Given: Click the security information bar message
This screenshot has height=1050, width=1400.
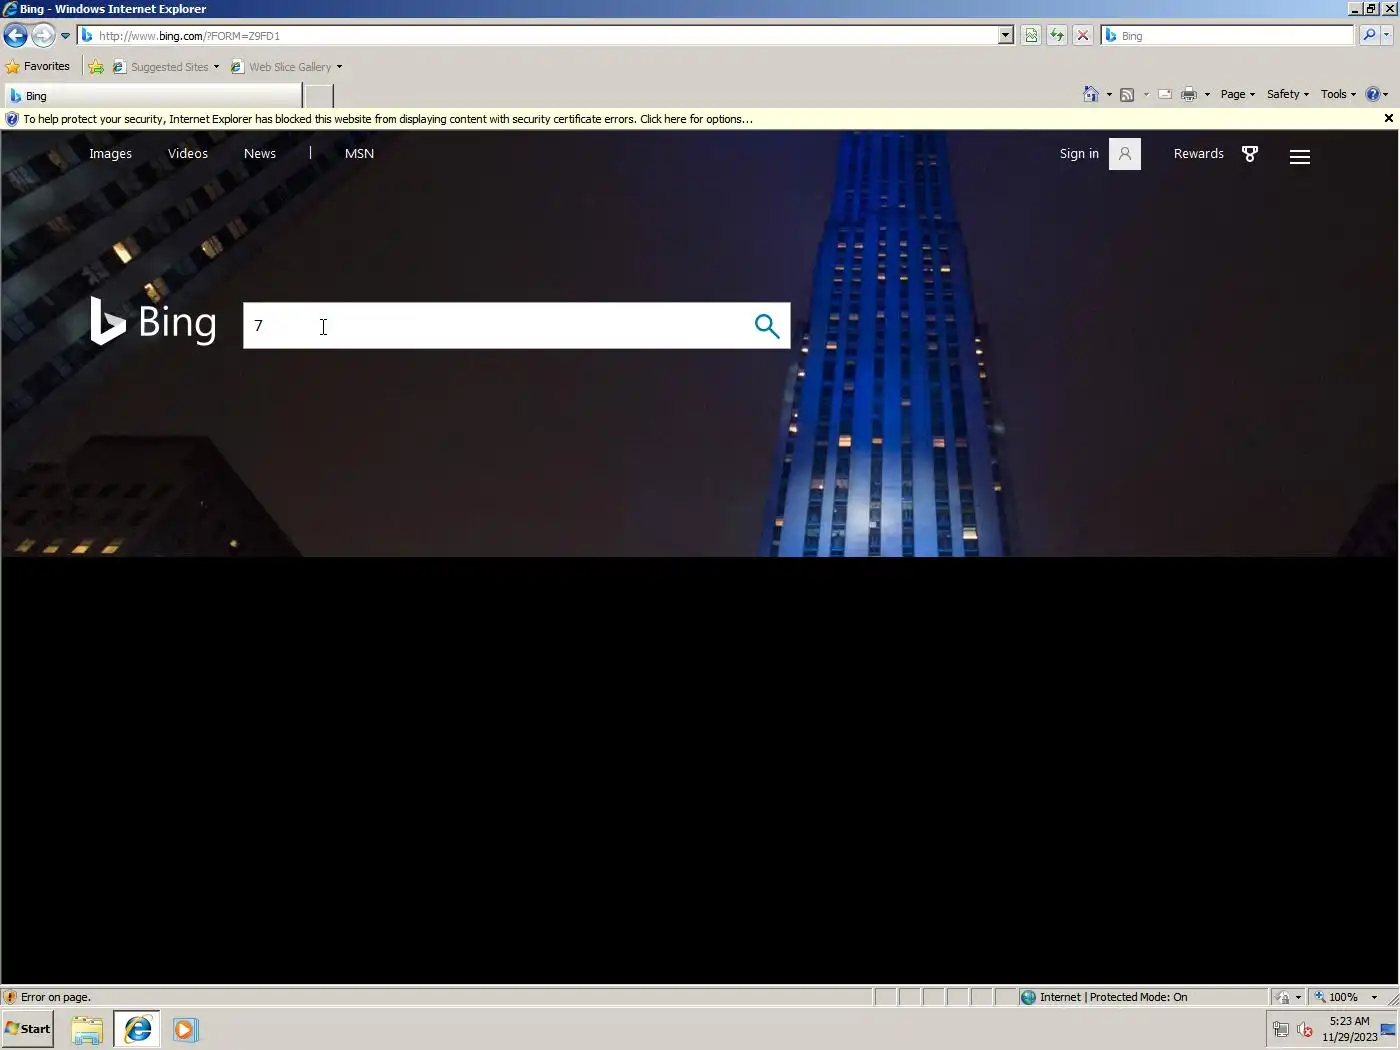Looking at the screenshot, I should coord(388,119).
